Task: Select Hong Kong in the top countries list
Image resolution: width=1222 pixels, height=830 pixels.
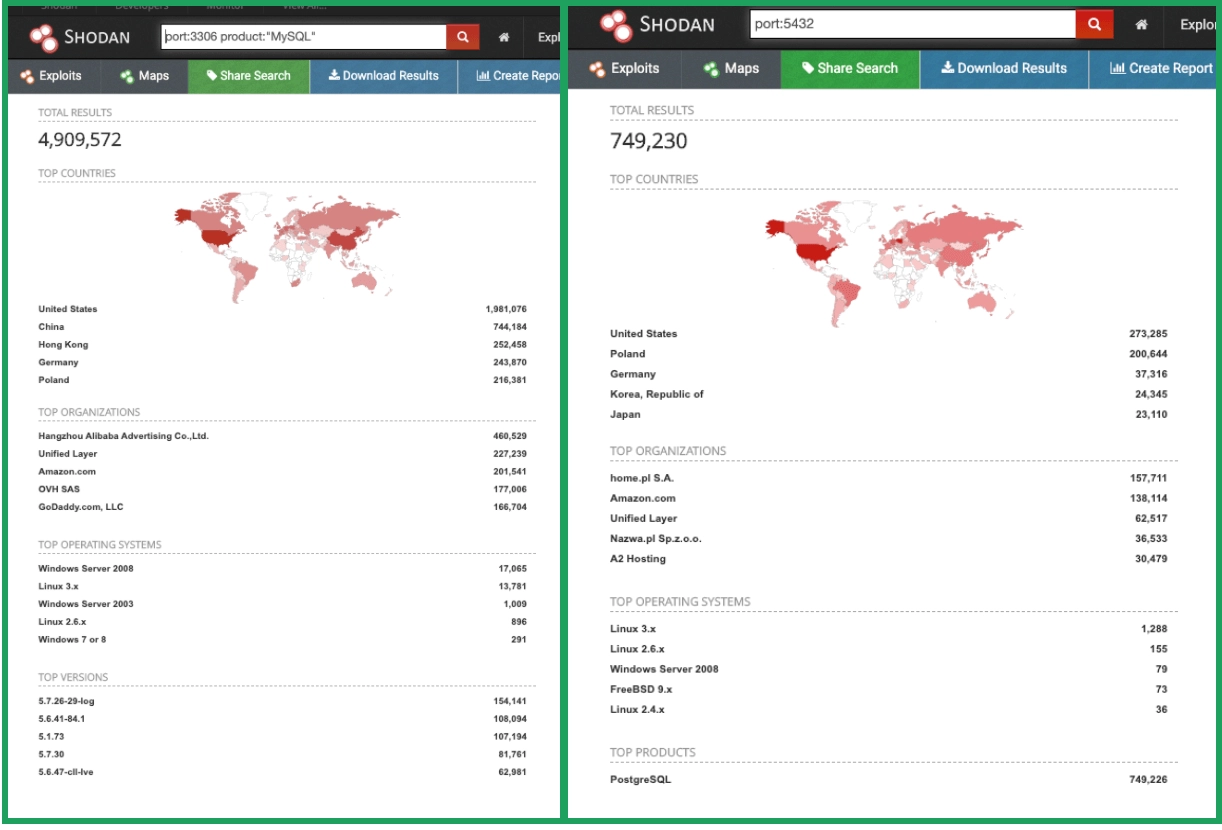Action: (63, 345)
